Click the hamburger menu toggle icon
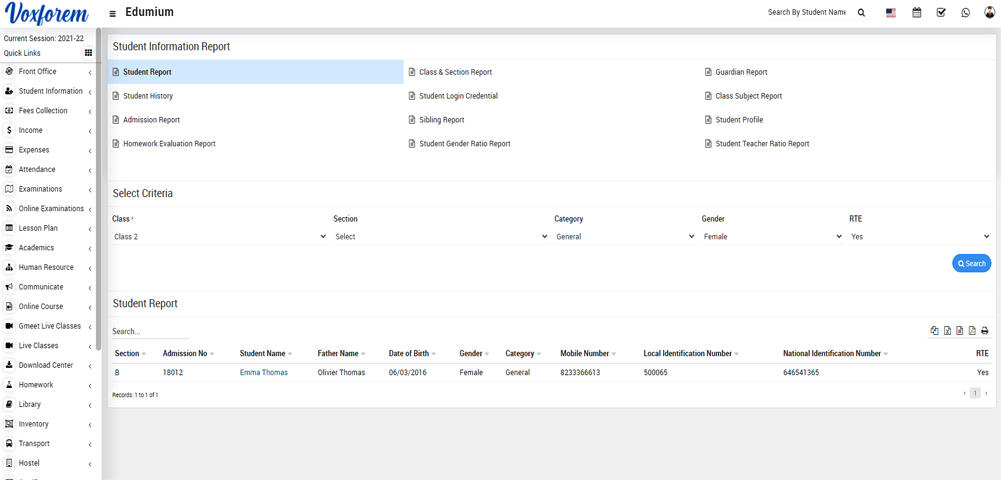 coord(113,13)
